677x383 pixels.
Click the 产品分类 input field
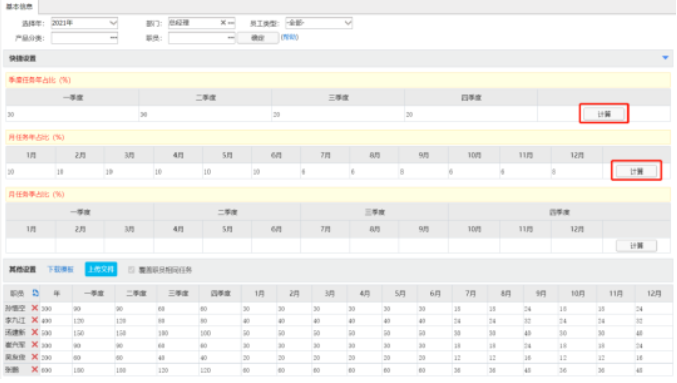point(84,38)
